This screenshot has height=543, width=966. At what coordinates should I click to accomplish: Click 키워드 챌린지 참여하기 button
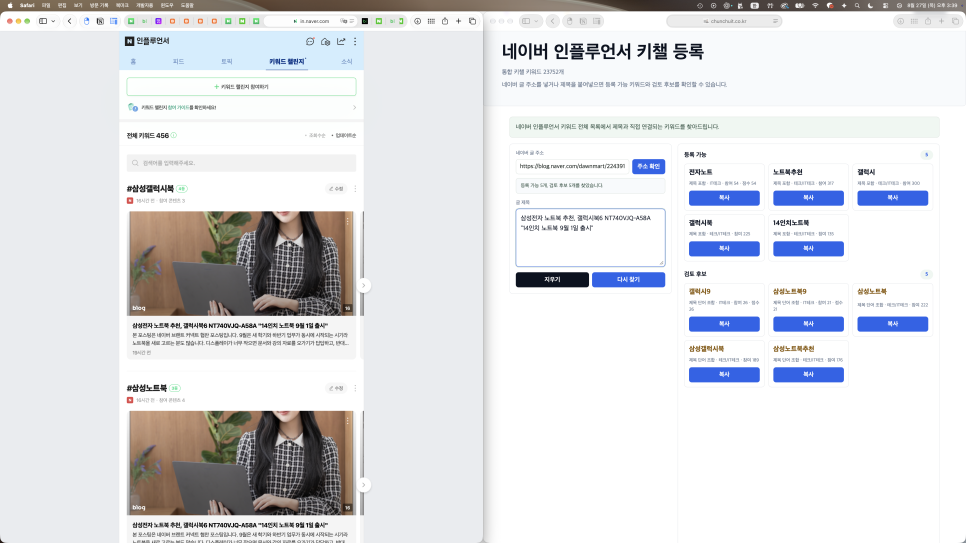click(242, 87)
